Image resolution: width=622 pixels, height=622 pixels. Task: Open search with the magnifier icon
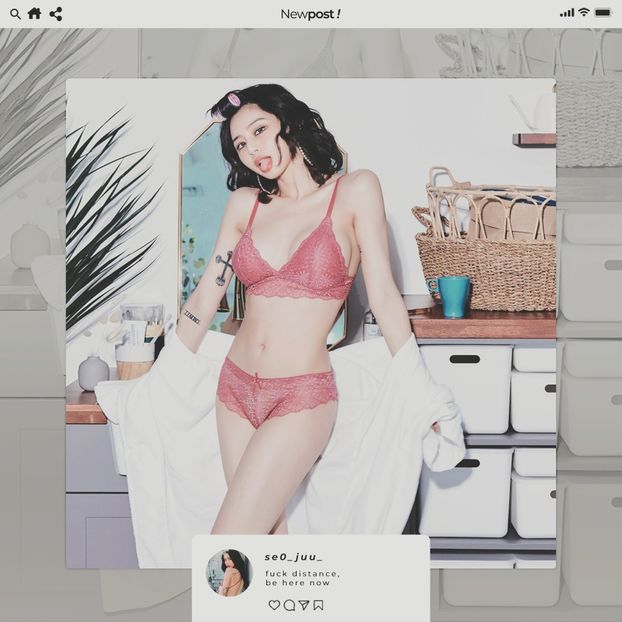click(15, 14)
